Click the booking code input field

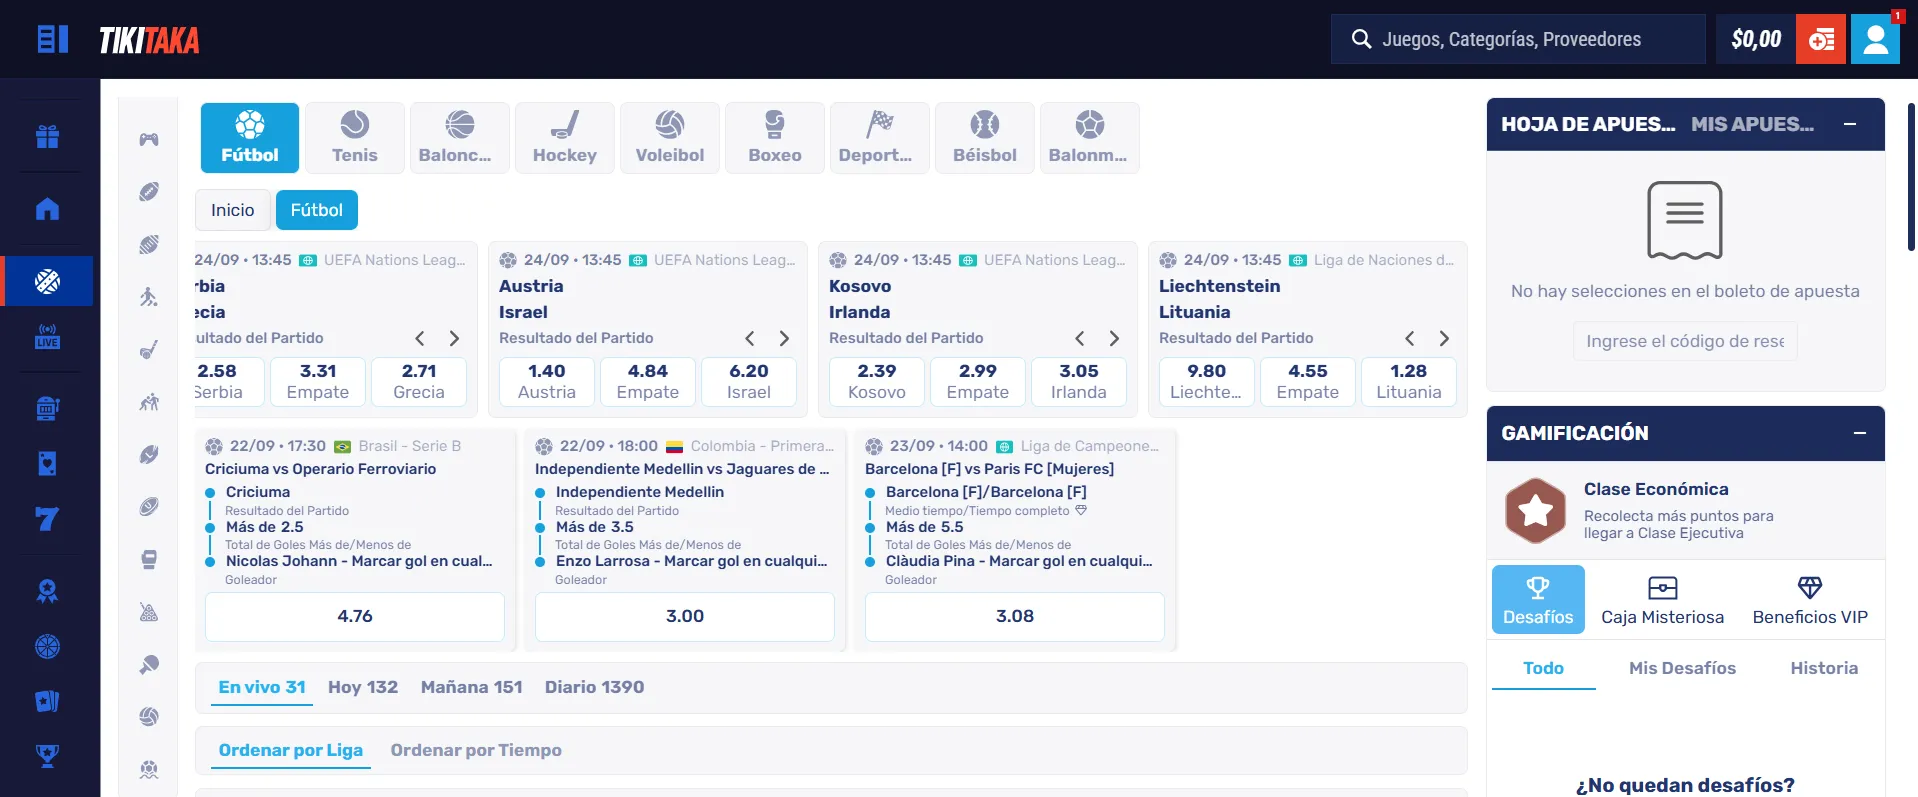(x=1685, y=341)
